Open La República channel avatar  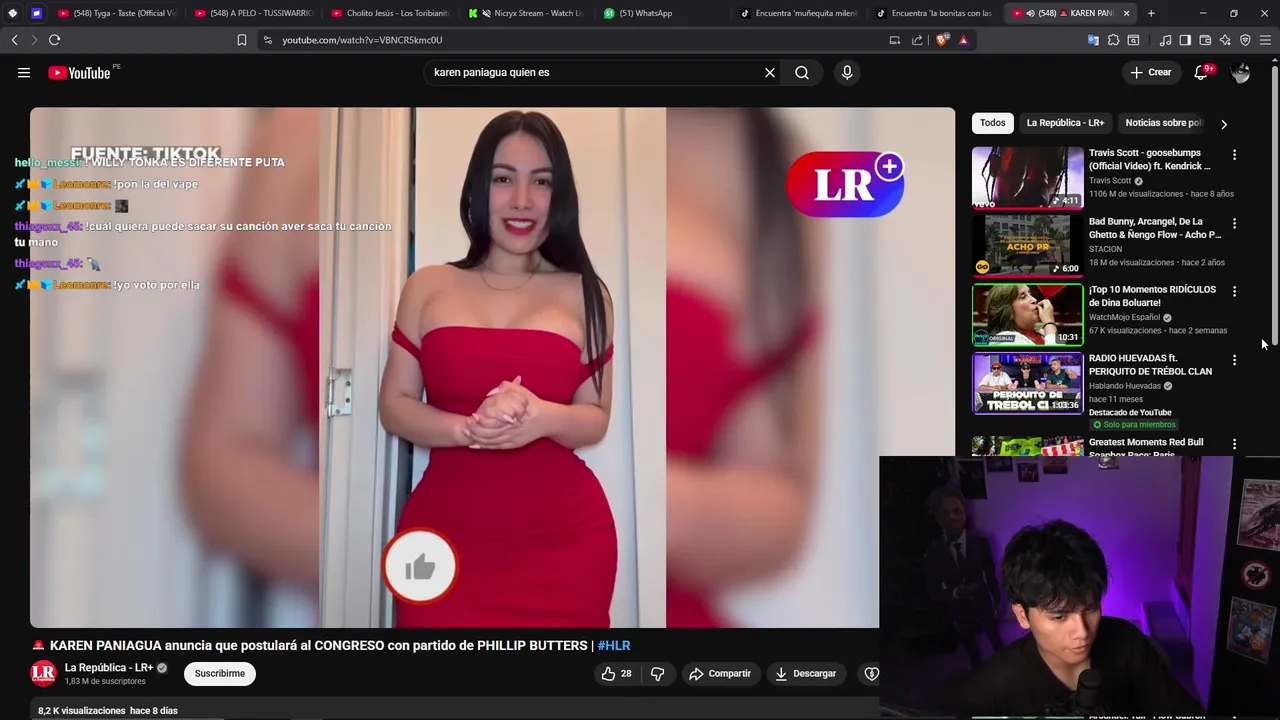coord(43,674)
